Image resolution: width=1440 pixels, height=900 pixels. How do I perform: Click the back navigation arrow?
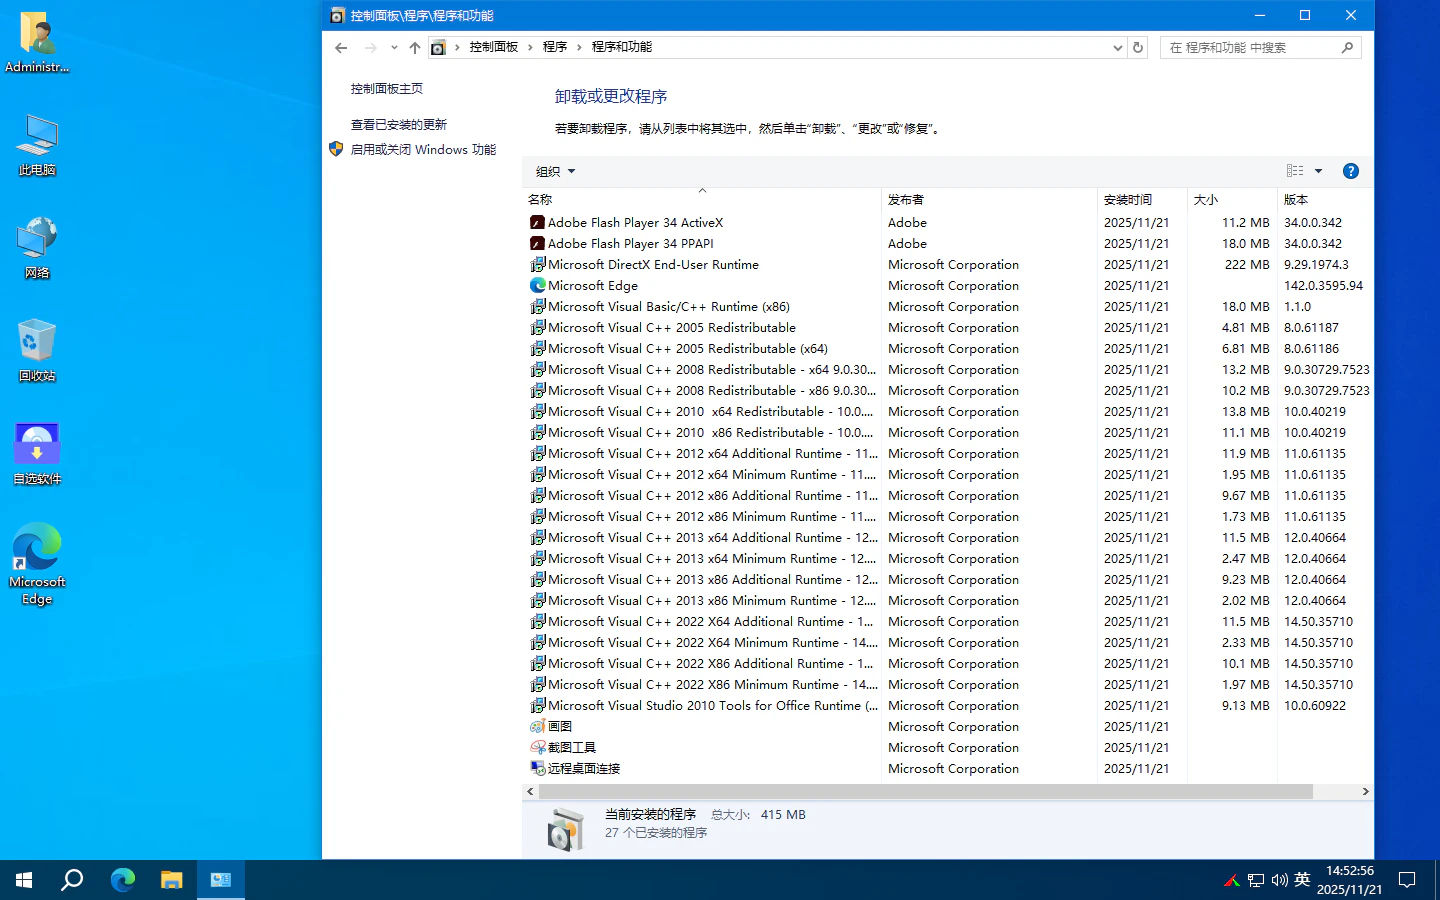pyautogui.click(x=341, y=47)
